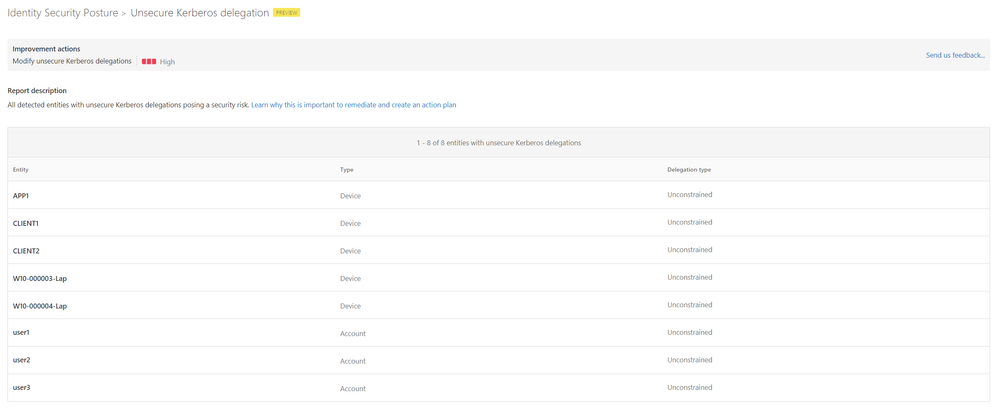Open the user2 account entity

pos(21,360)
